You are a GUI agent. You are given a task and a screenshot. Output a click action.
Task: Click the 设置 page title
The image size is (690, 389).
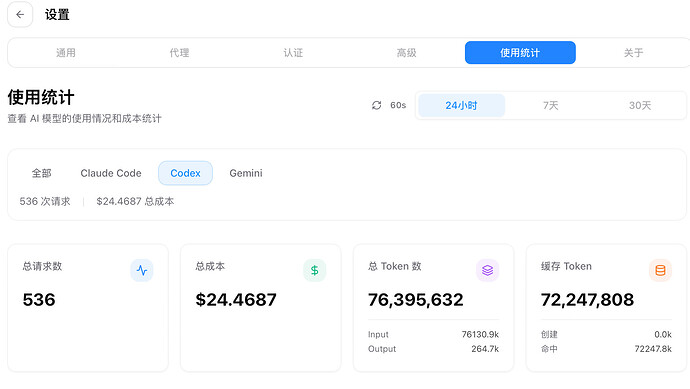[x=57, y=15]
